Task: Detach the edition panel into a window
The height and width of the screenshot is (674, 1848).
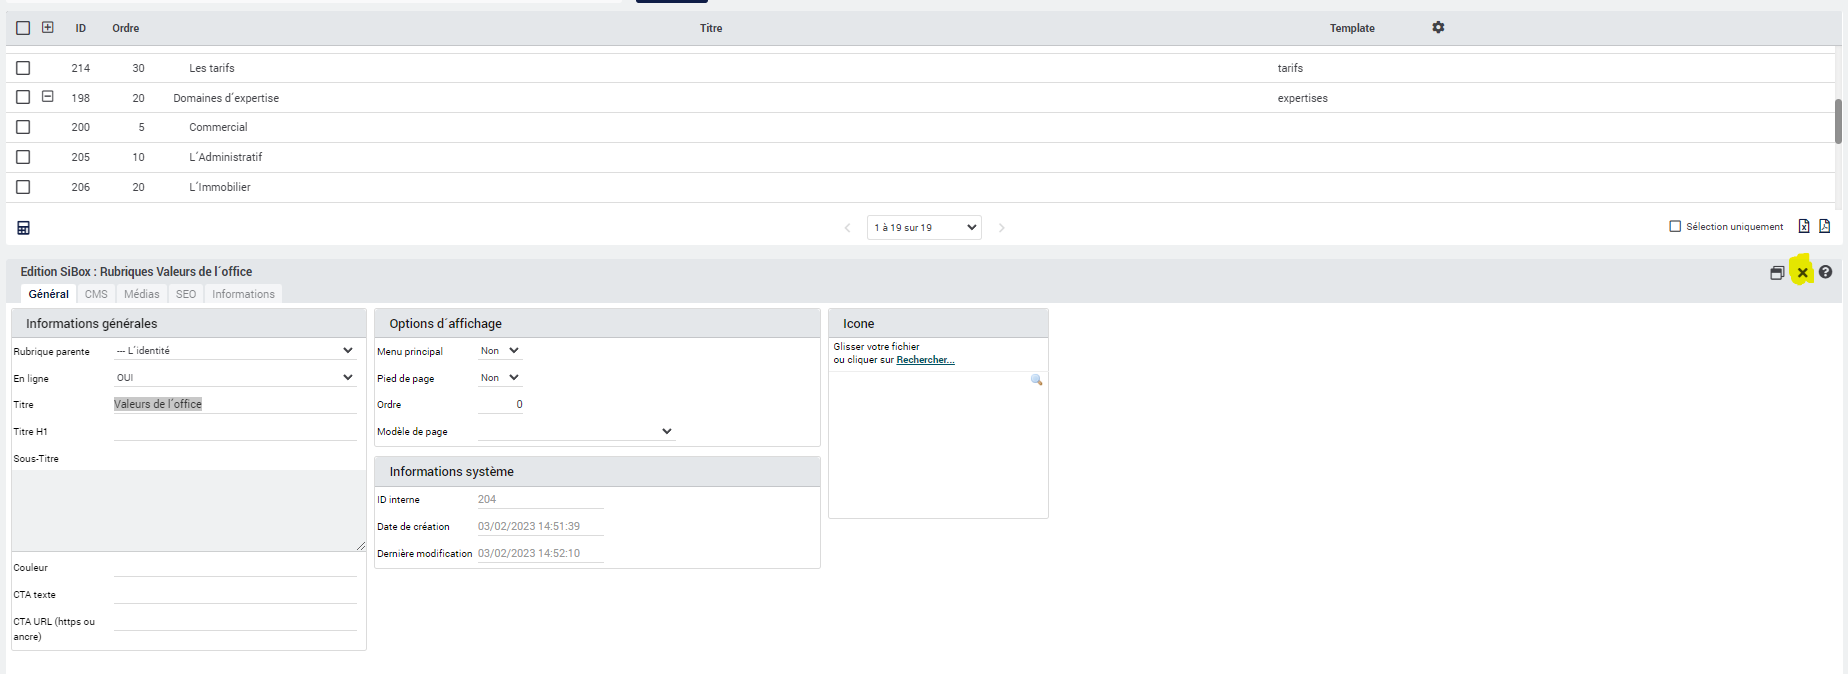Action: 1777,273
